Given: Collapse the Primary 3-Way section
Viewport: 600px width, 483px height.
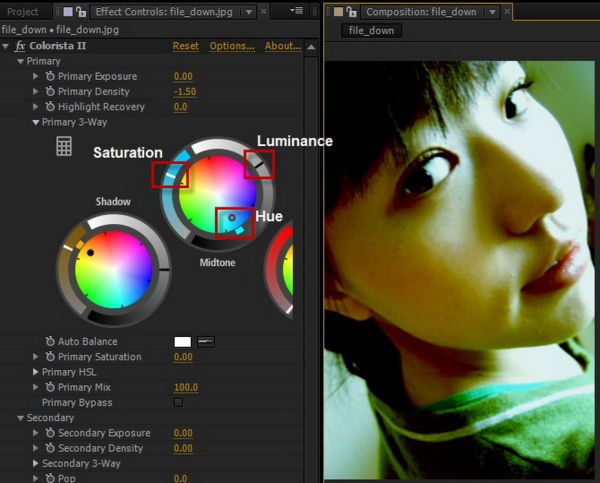Looking at the screenshot, I should pos(36,122).
